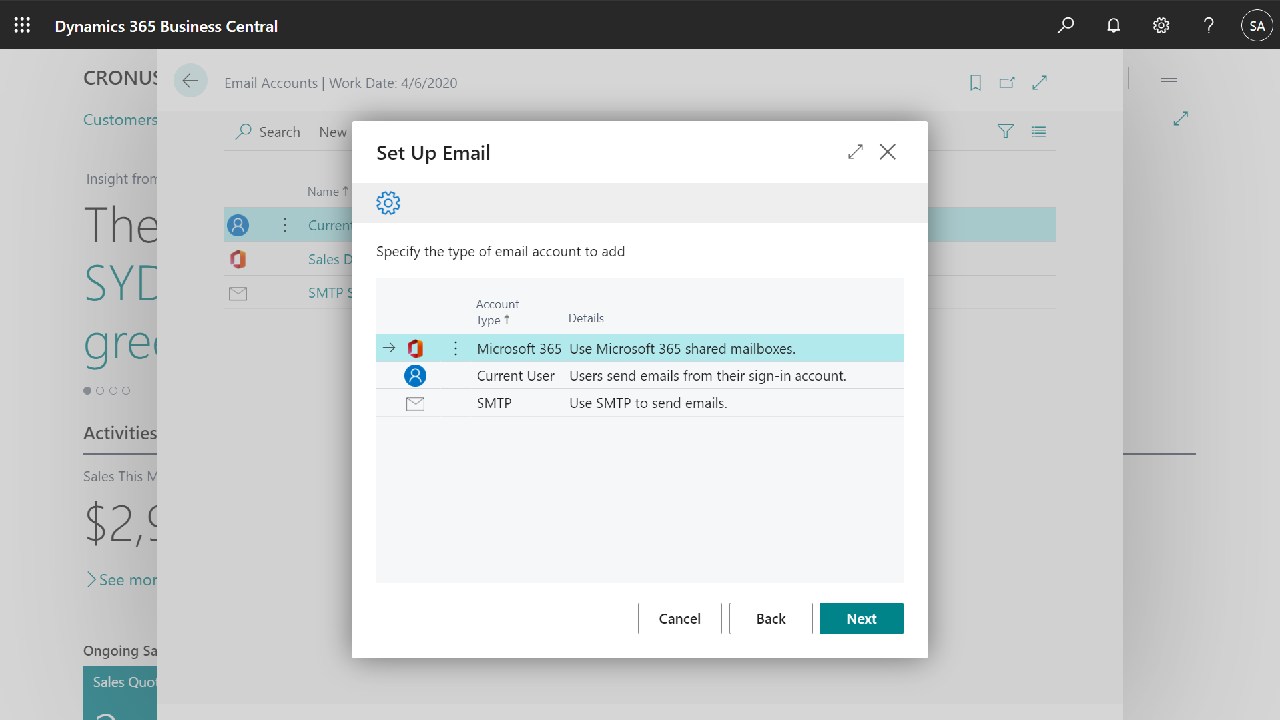
Task: Open the notifications bell
Action: 1113,25
